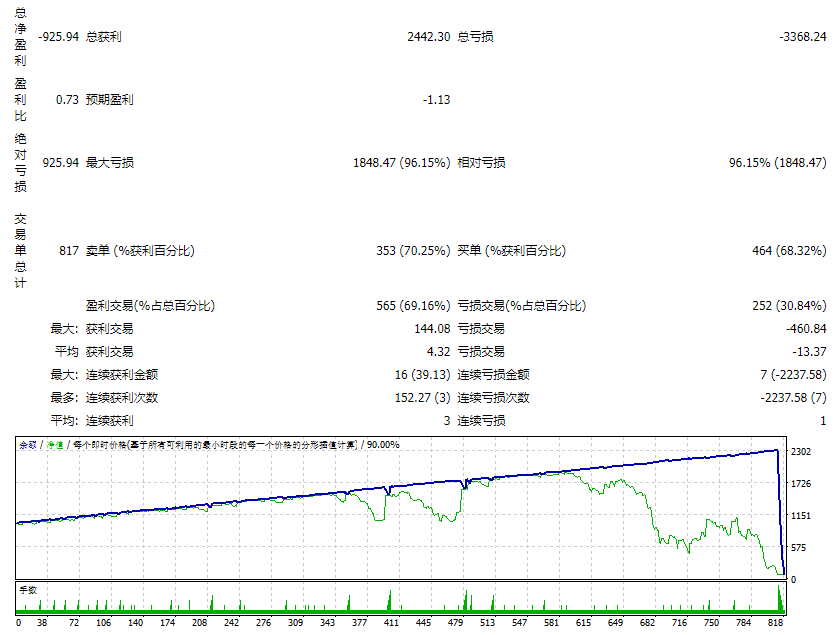The width and height of the screenshot is (834, 635).
Task: Select the average loss trade value -13.37
Action: [x=809, y=352]
